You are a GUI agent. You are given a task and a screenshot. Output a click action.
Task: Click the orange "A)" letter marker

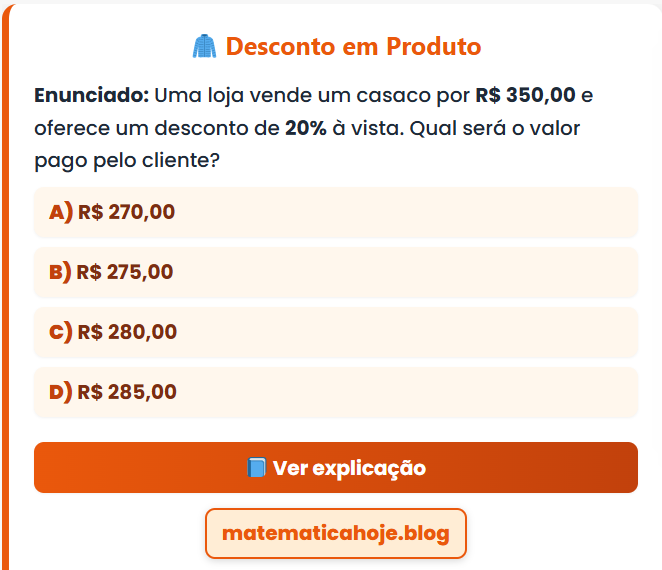coord(61,212)
